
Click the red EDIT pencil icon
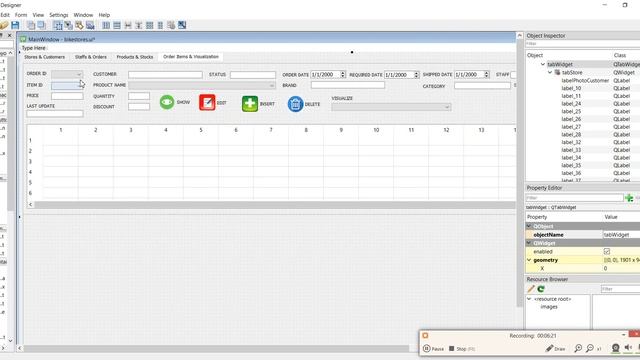tap(207, 102)
